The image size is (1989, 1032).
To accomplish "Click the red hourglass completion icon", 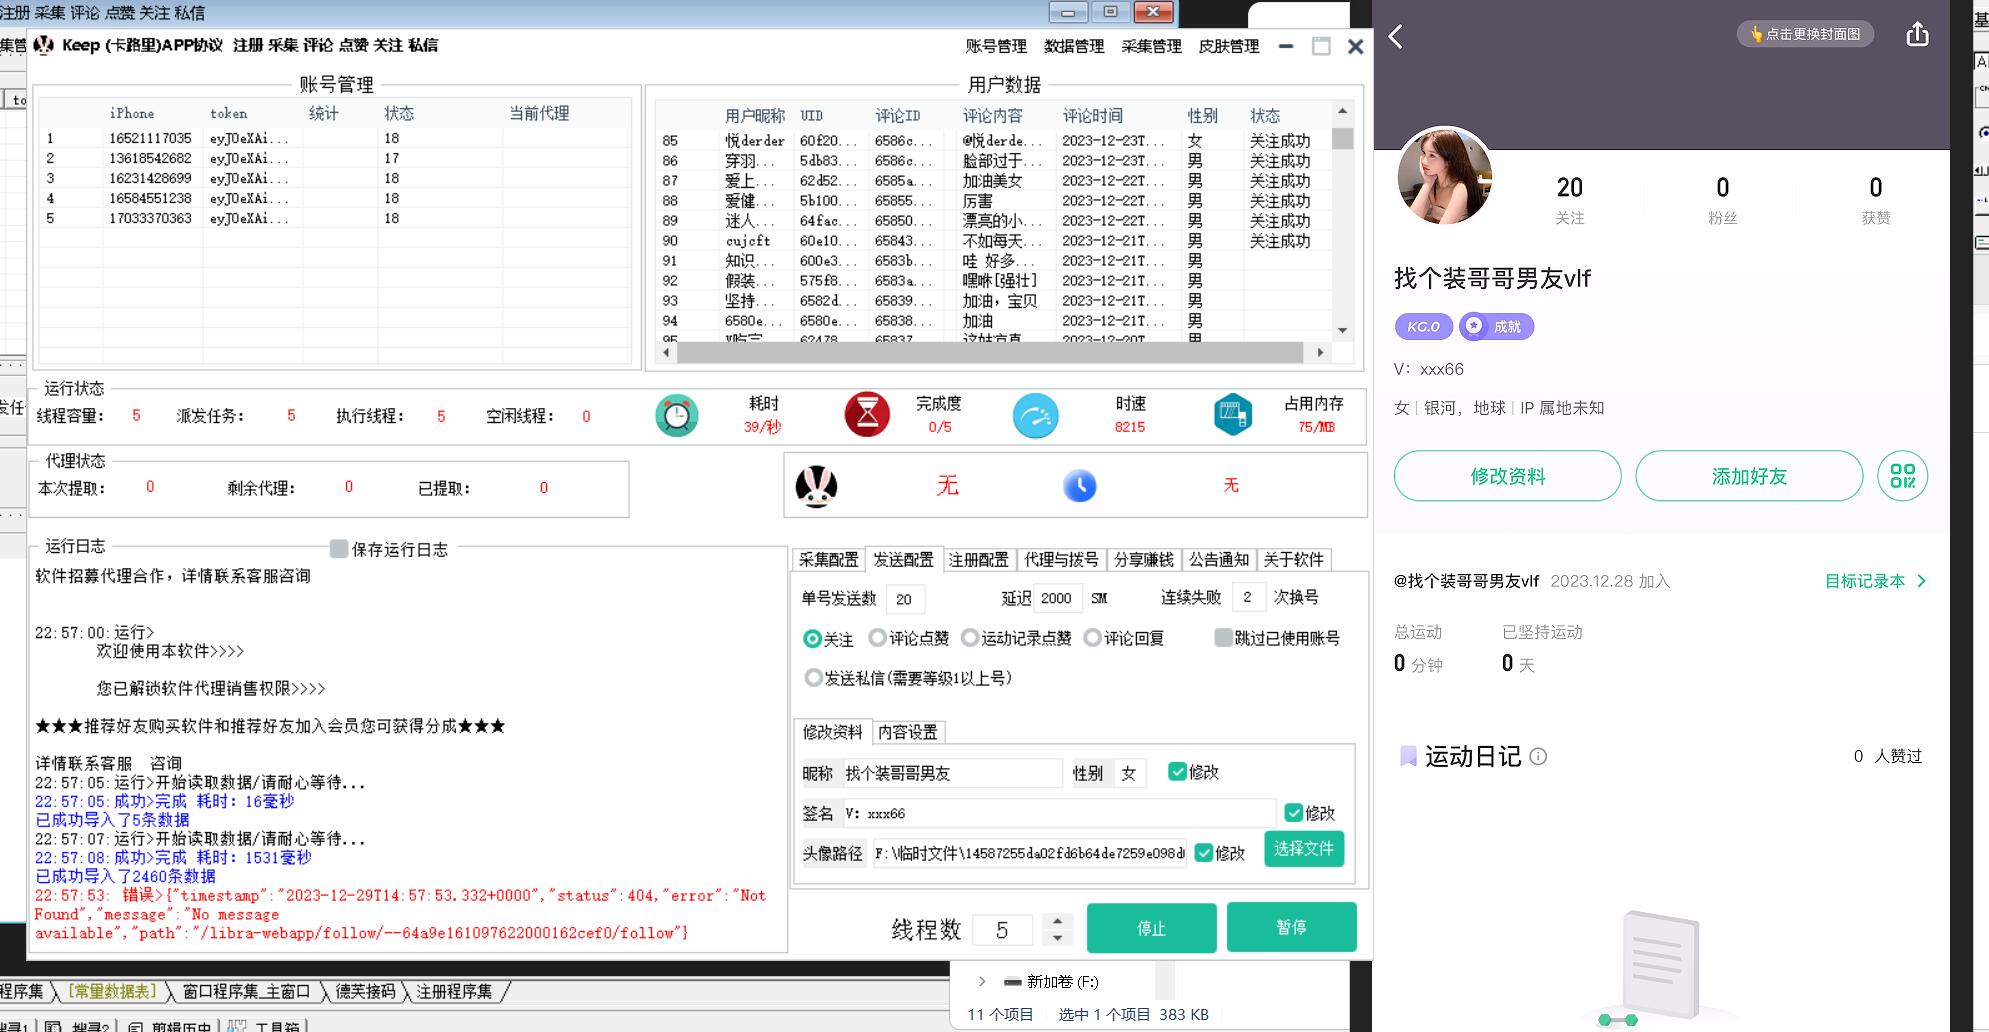I will 867,414.
